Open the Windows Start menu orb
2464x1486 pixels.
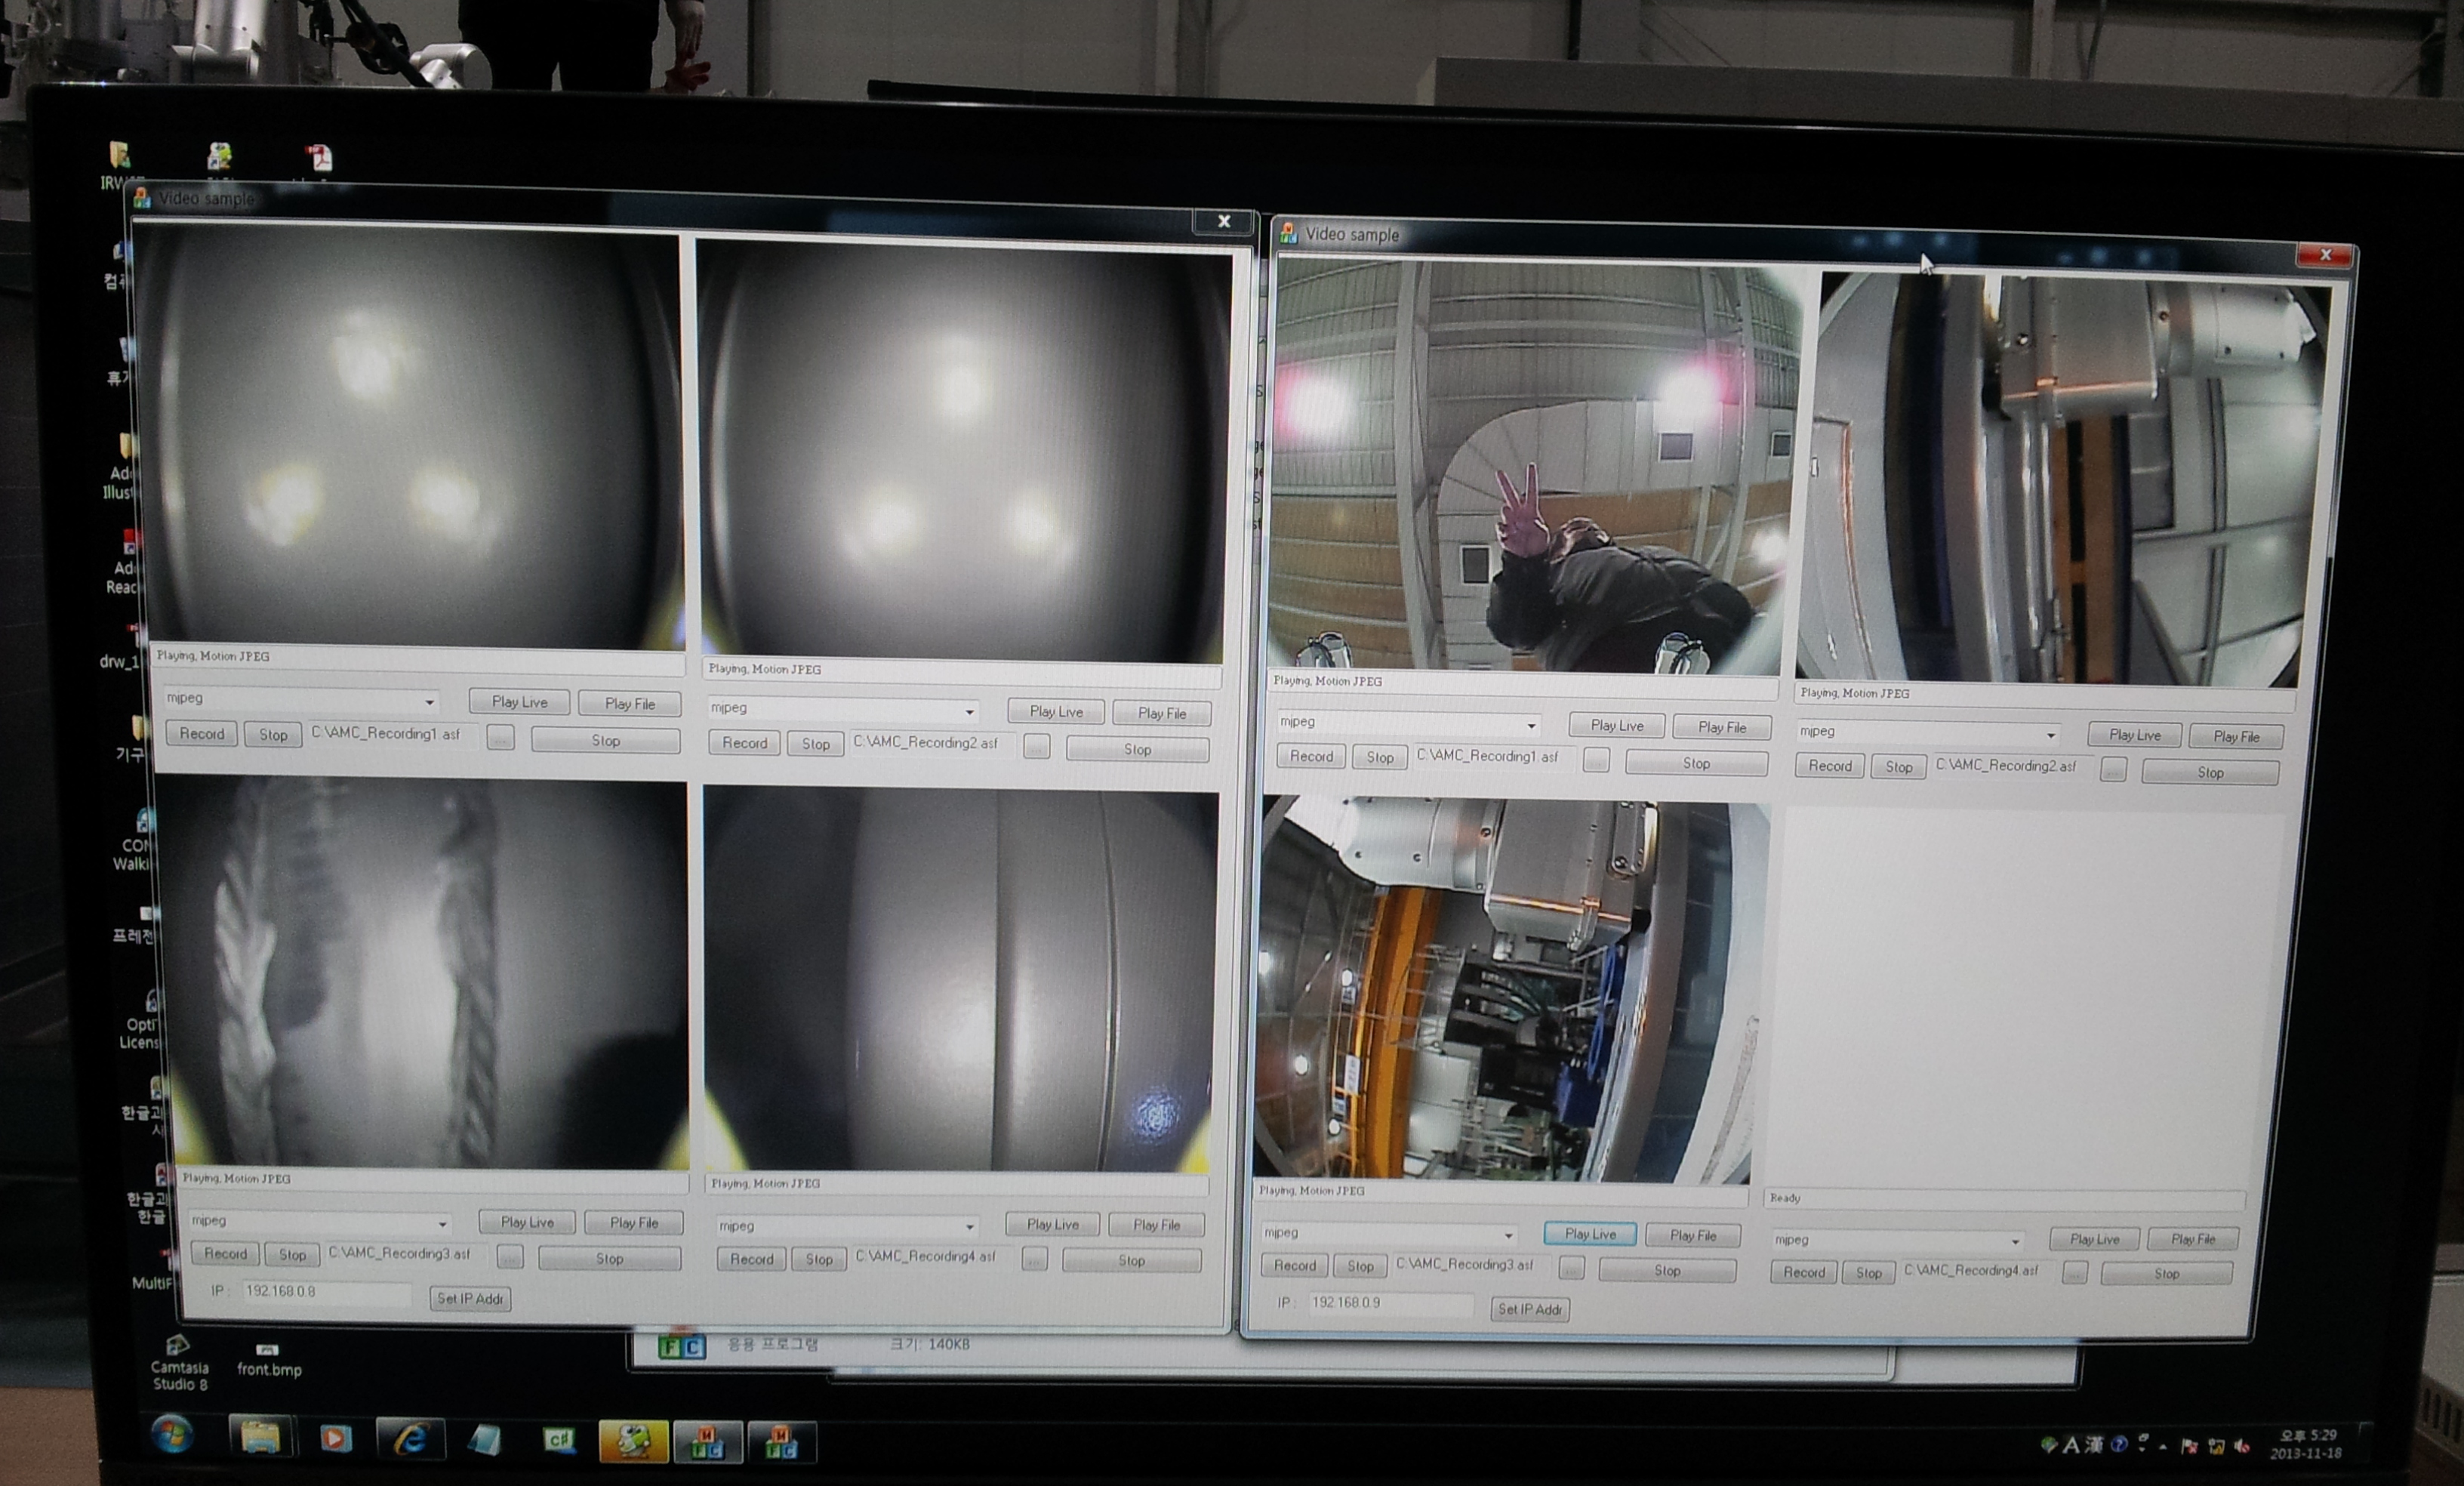[172, 1435]
